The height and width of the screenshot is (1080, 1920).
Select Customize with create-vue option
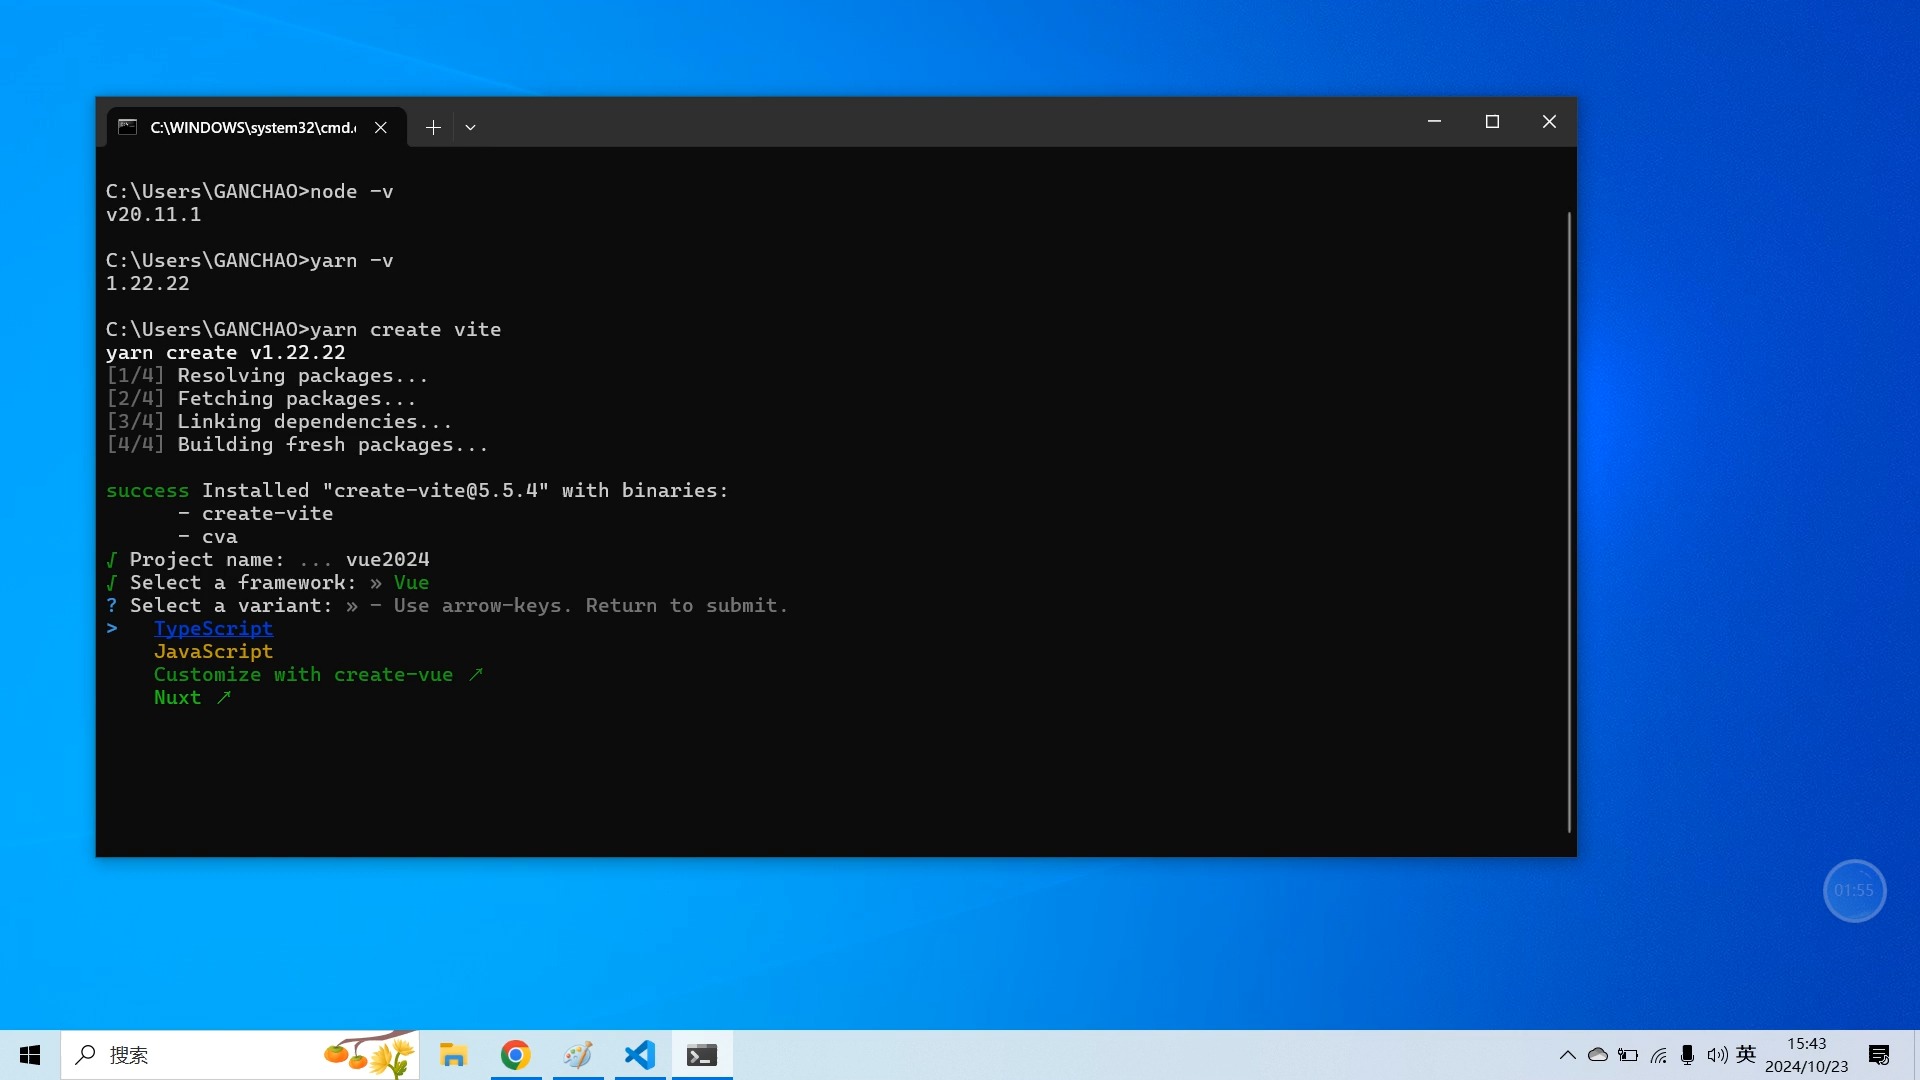pos(303,674)
